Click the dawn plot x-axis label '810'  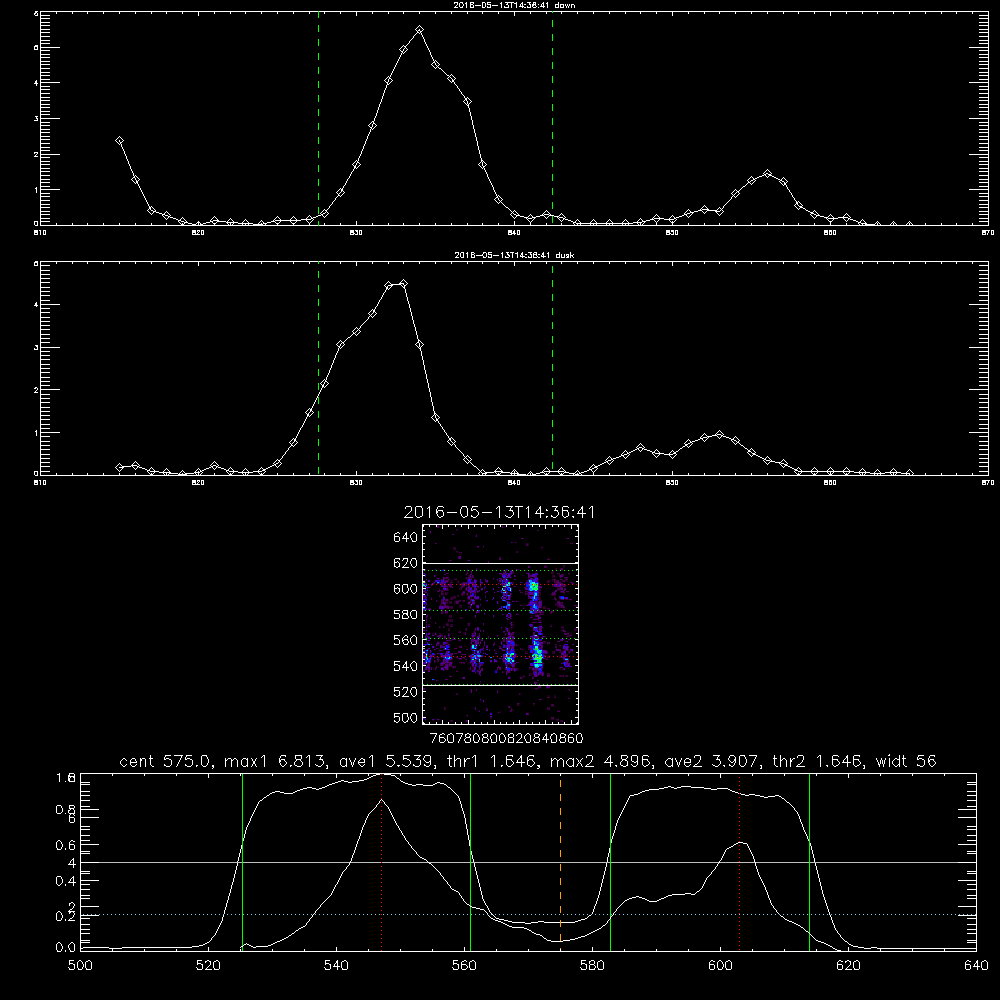click(x=40, y=233)
